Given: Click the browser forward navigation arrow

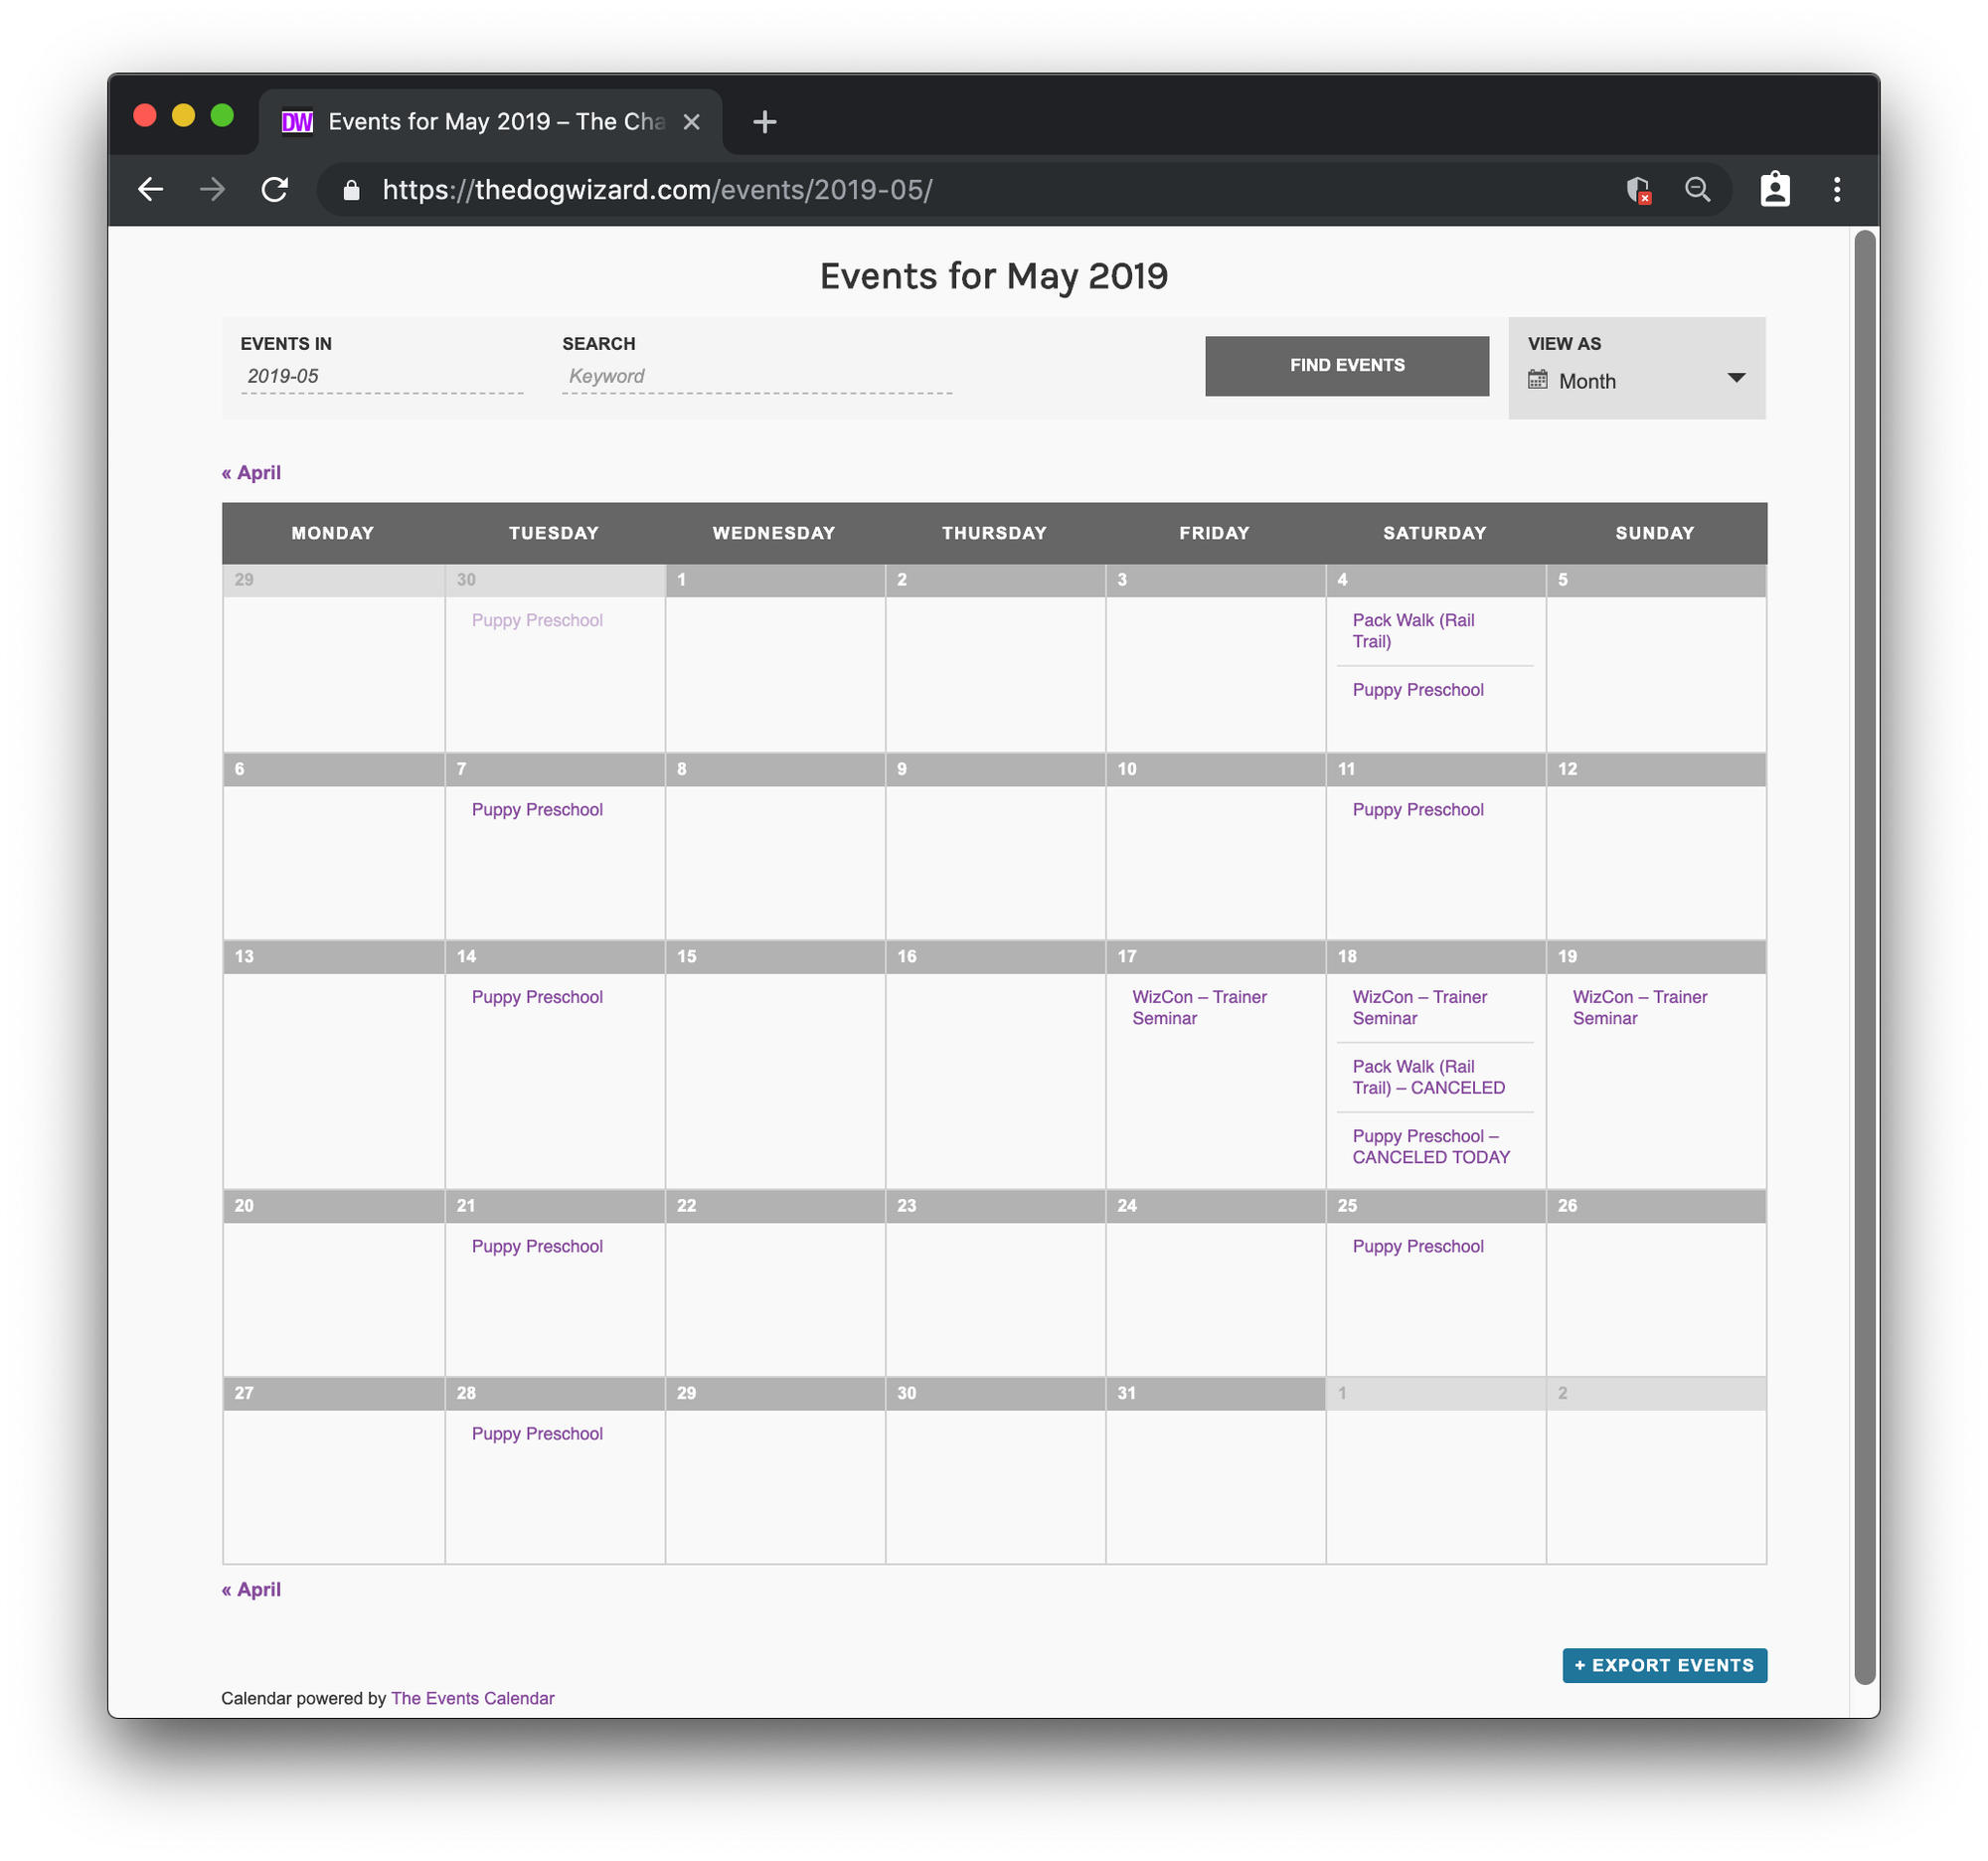Looking at the screenshot, I should [x=212, y=189].
